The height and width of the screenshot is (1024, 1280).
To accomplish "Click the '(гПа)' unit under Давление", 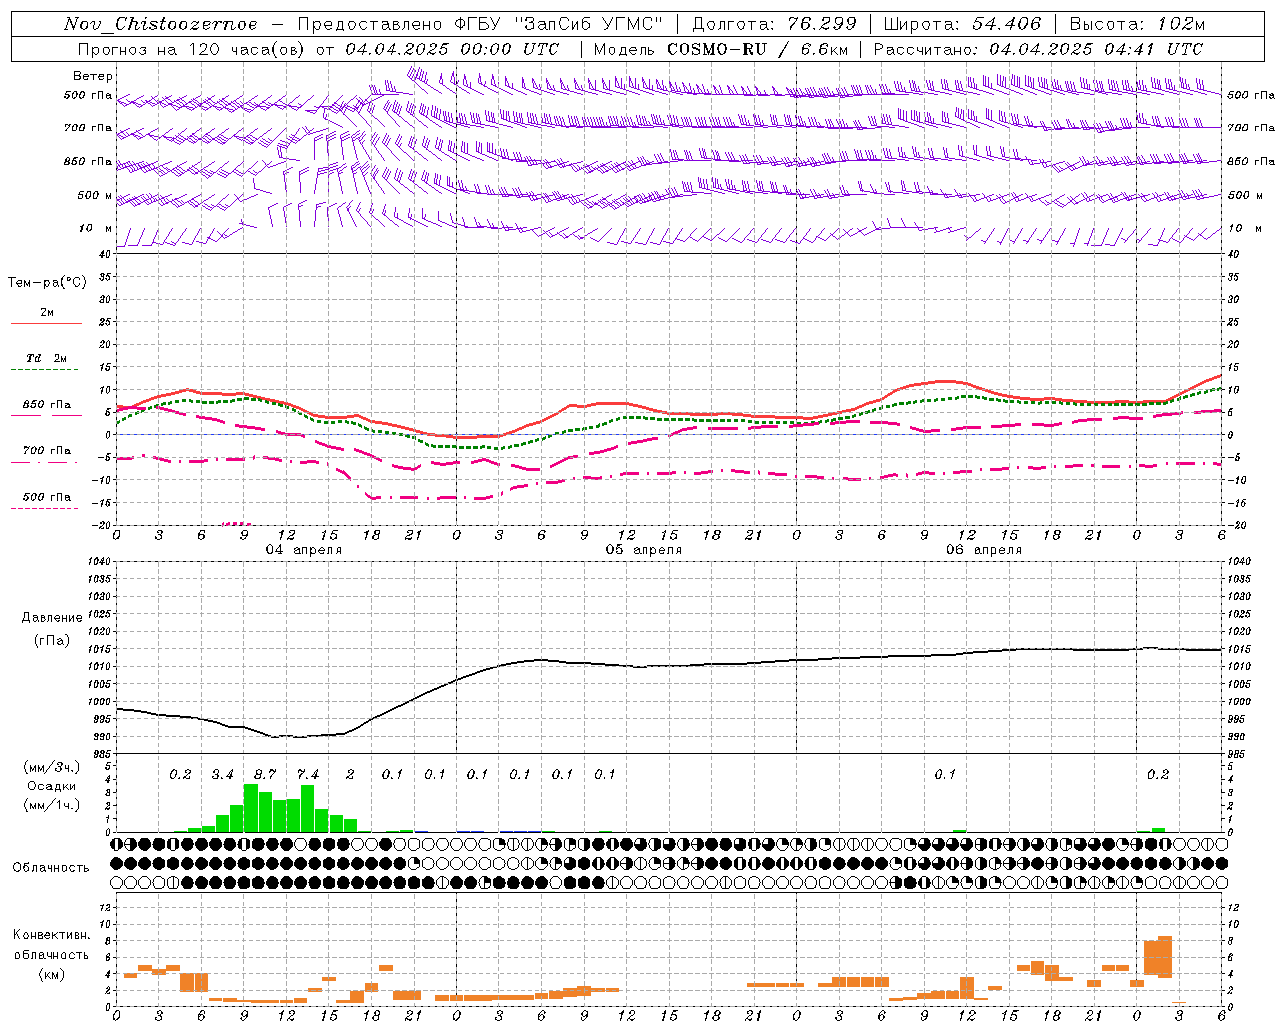I will pos(52,640).
